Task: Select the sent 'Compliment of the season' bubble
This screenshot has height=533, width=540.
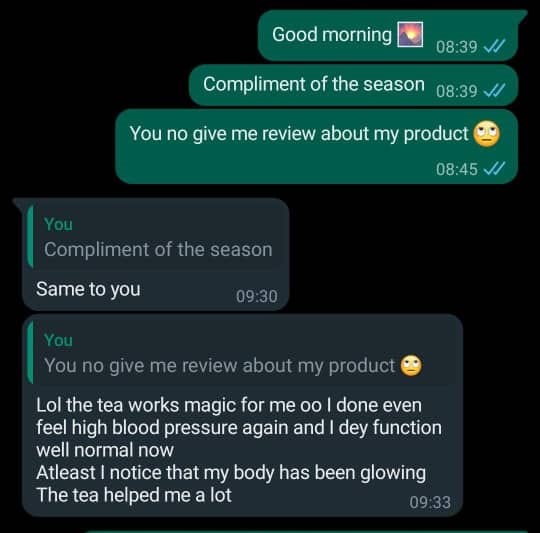Action: (353, 85)
